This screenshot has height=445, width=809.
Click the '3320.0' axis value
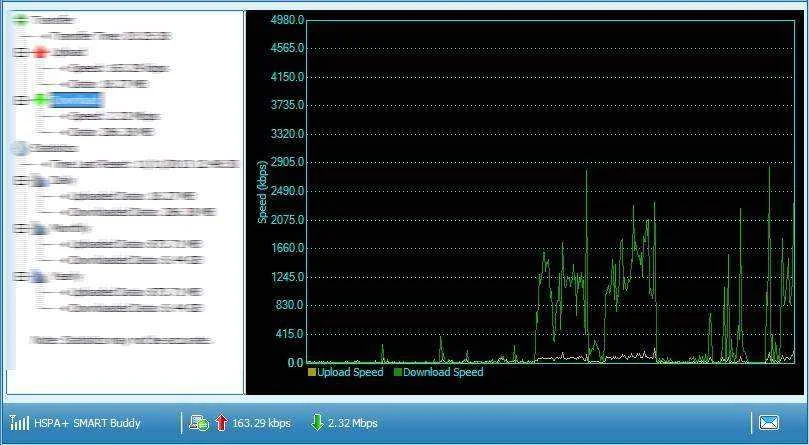pyautogui.click(x=286, y=134)
